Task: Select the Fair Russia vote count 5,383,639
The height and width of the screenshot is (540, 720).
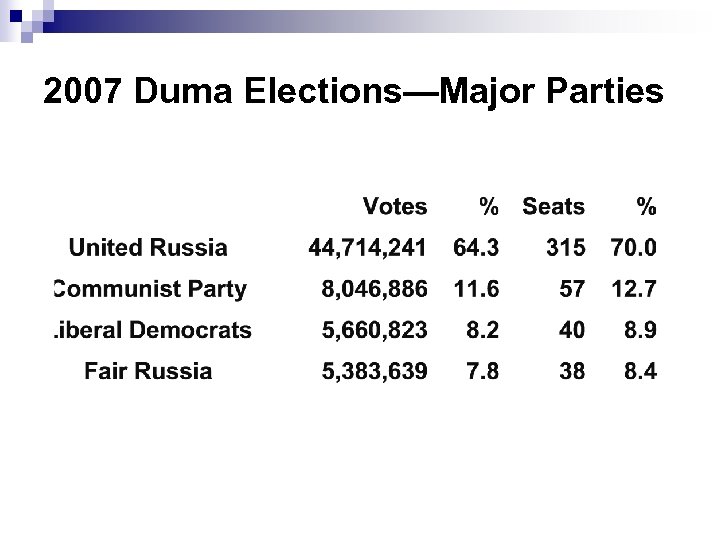Action: pyautogui.click(x=375, y=371)
